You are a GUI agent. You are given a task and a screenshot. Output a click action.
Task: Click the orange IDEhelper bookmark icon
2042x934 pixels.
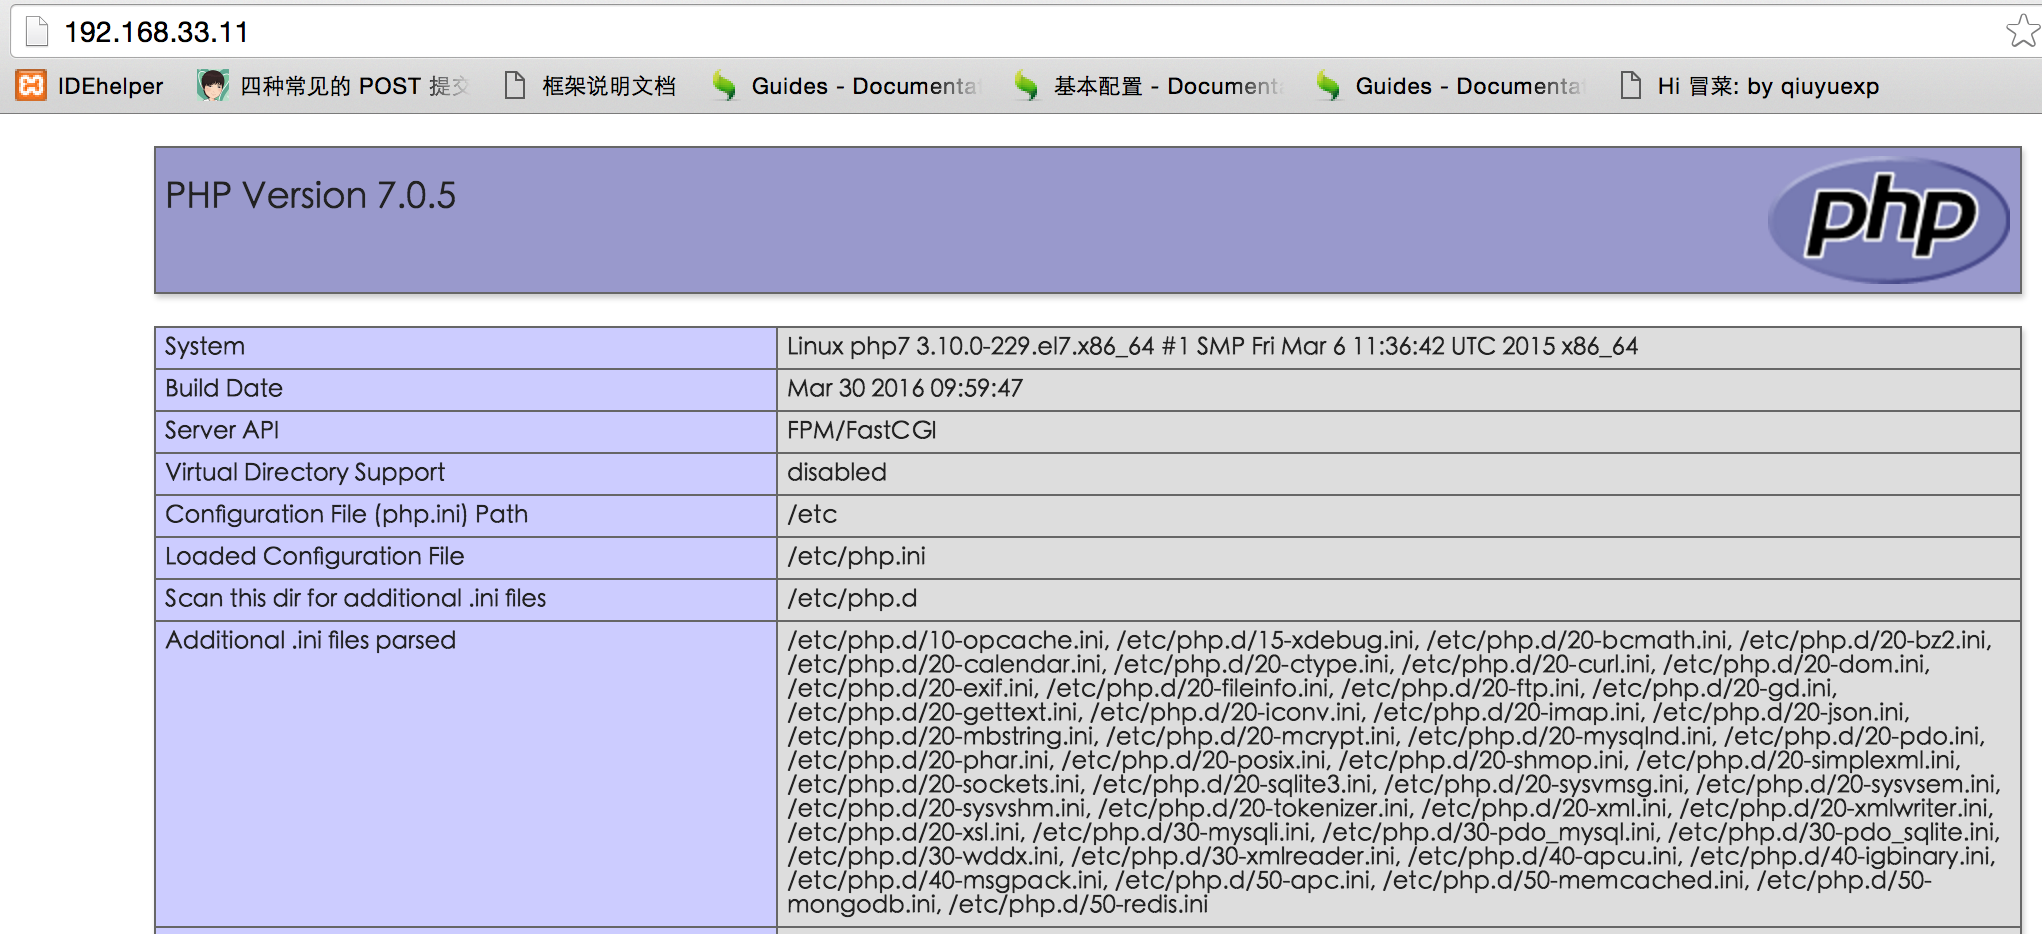pos(31,86)
